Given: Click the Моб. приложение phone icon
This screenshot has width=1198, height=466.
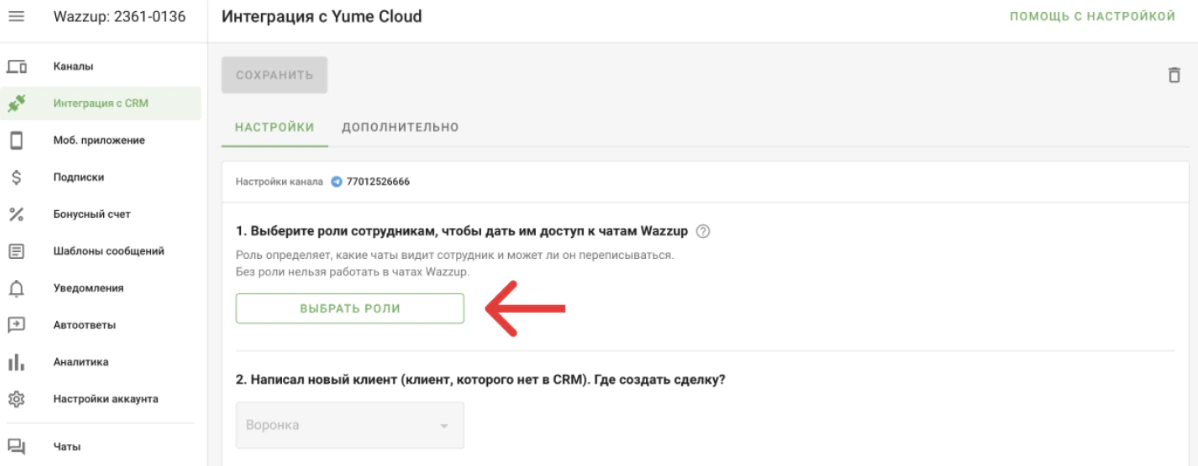Looking at the screenshot, I should [16, 141].
